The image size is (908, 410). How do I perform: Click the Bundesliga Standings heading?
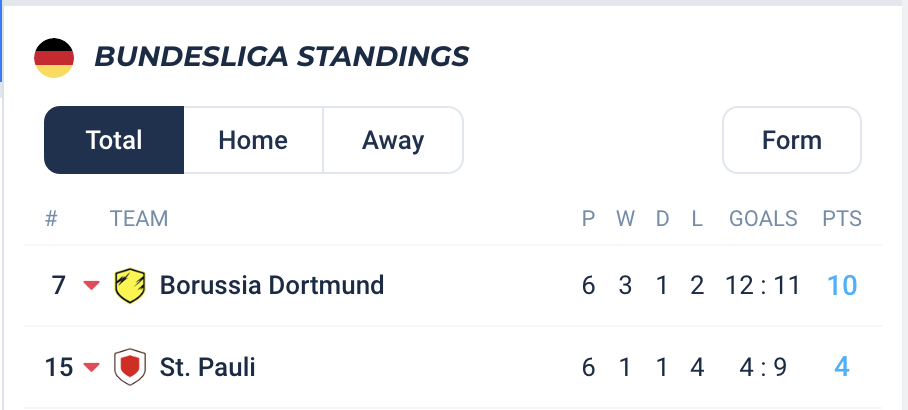281,57
